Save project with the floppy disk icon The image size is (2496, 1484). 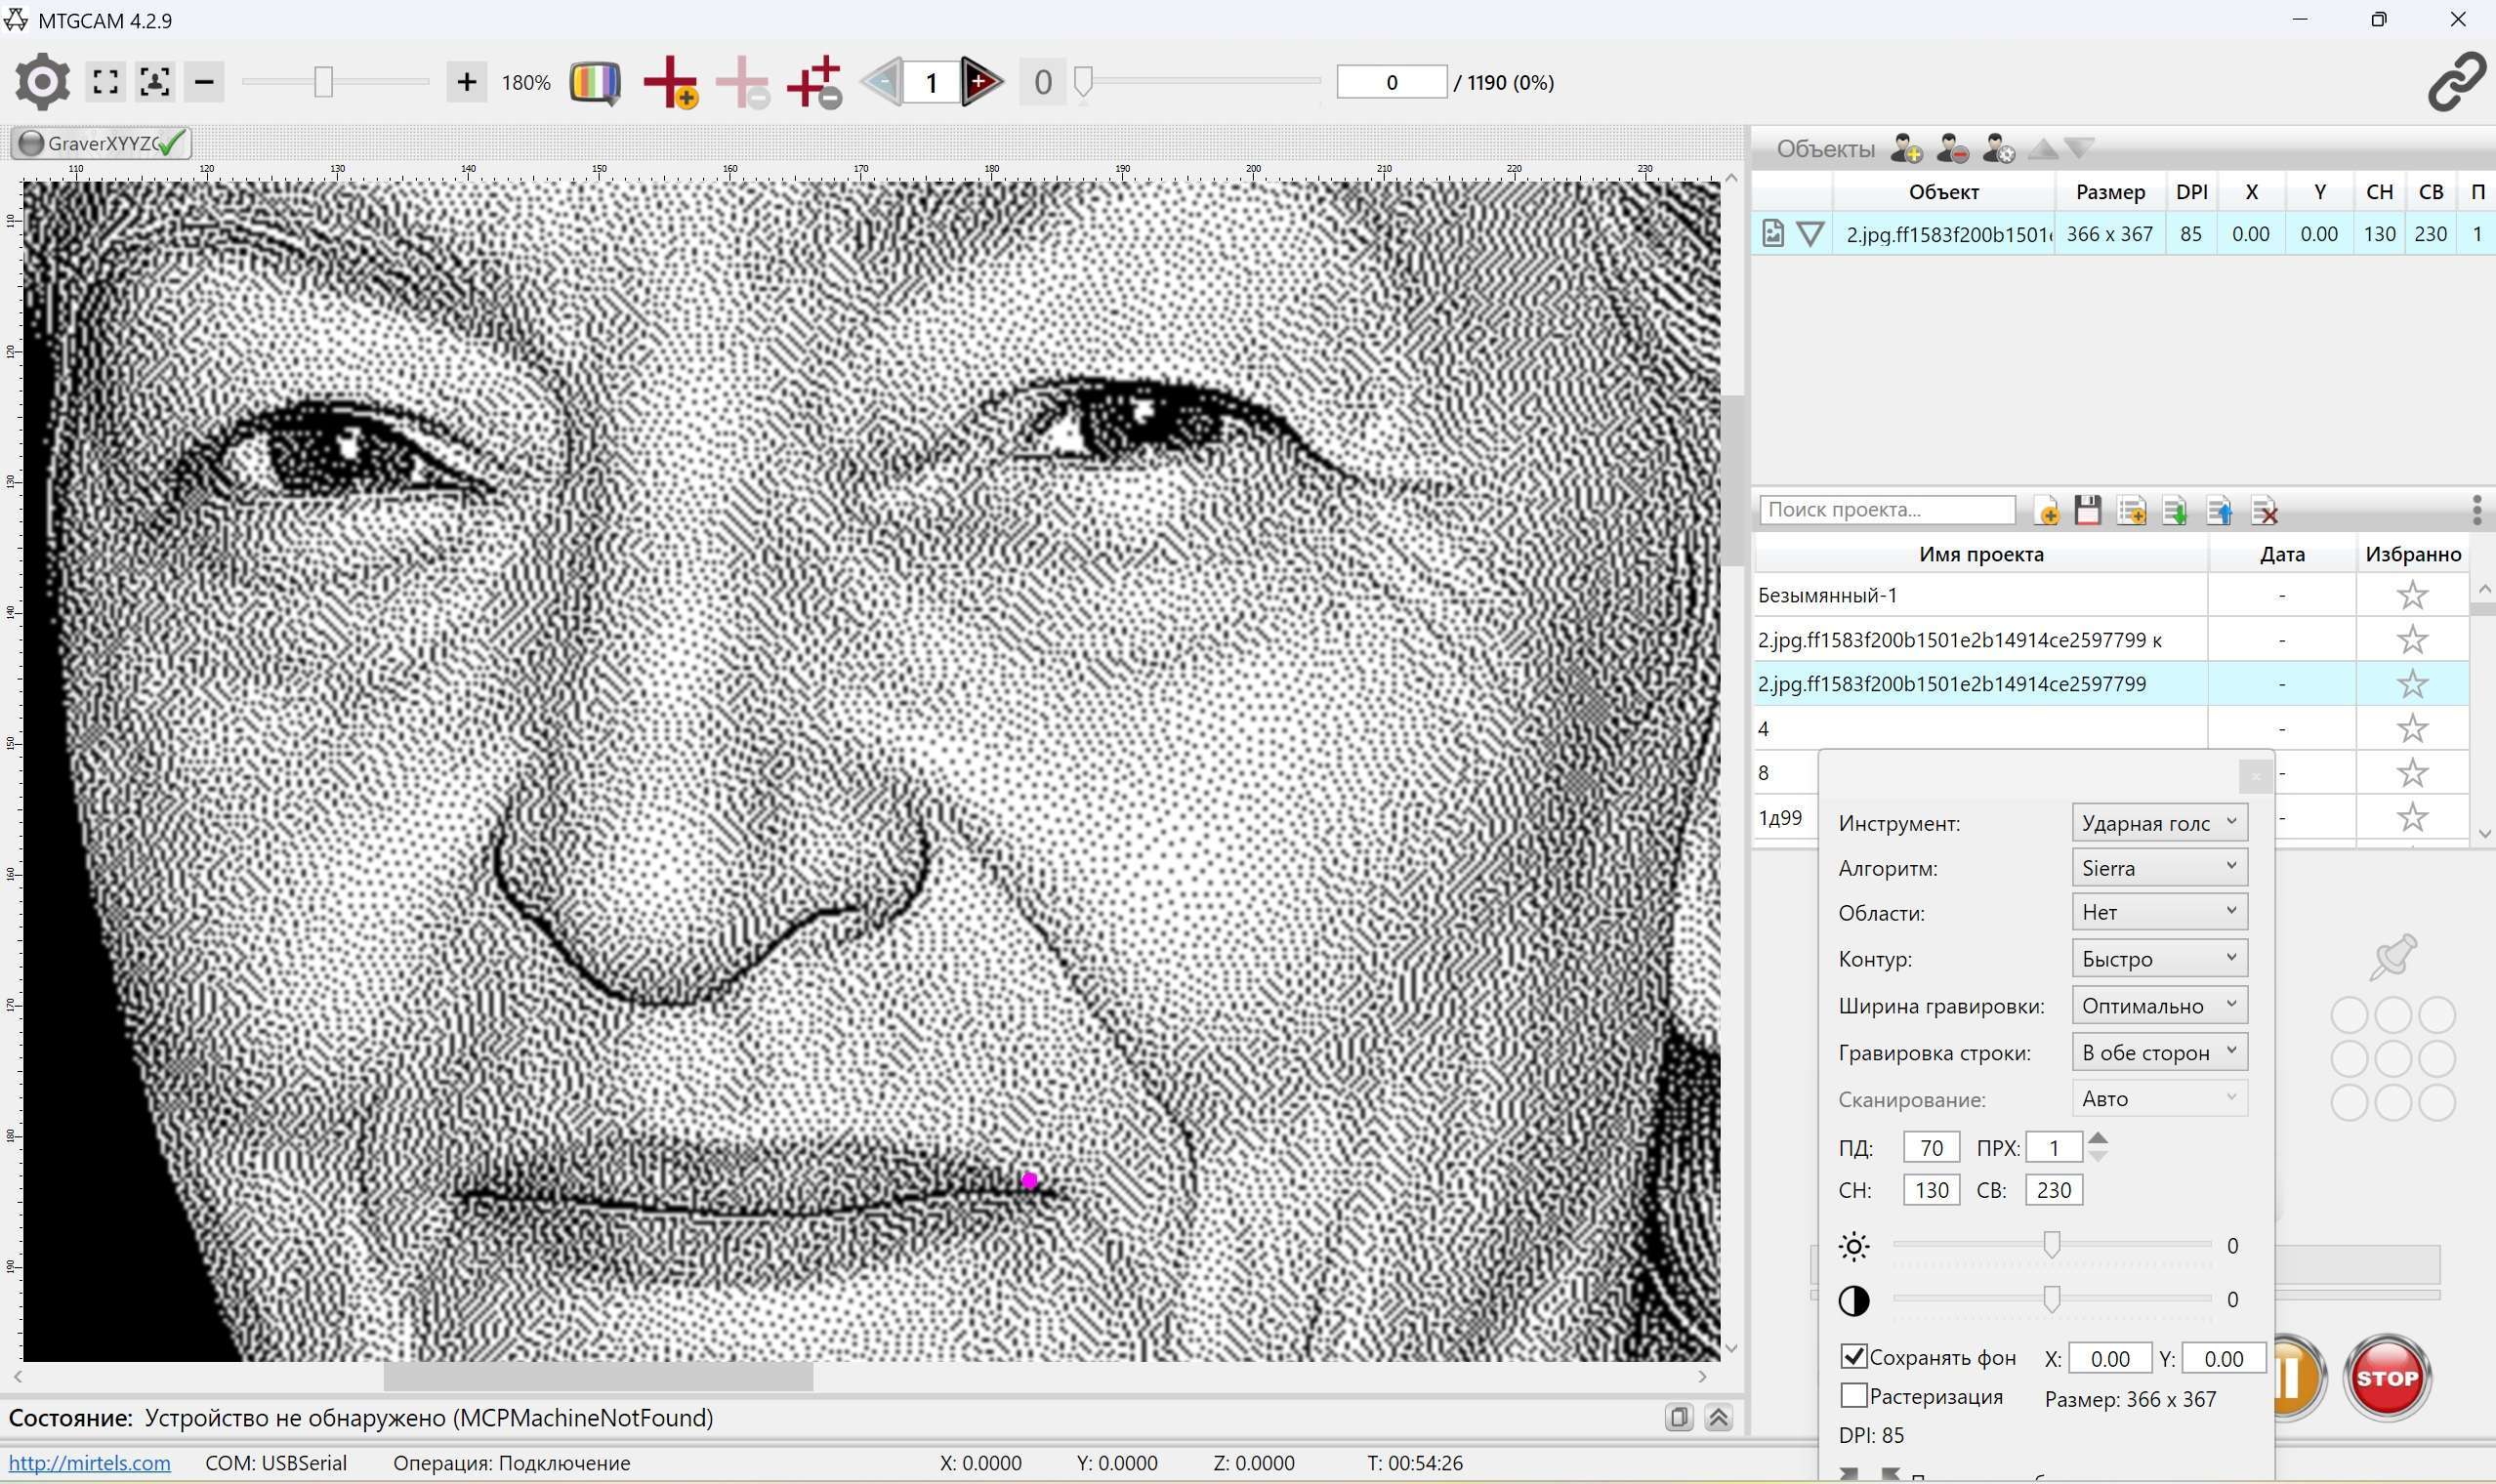[2087, 510]
